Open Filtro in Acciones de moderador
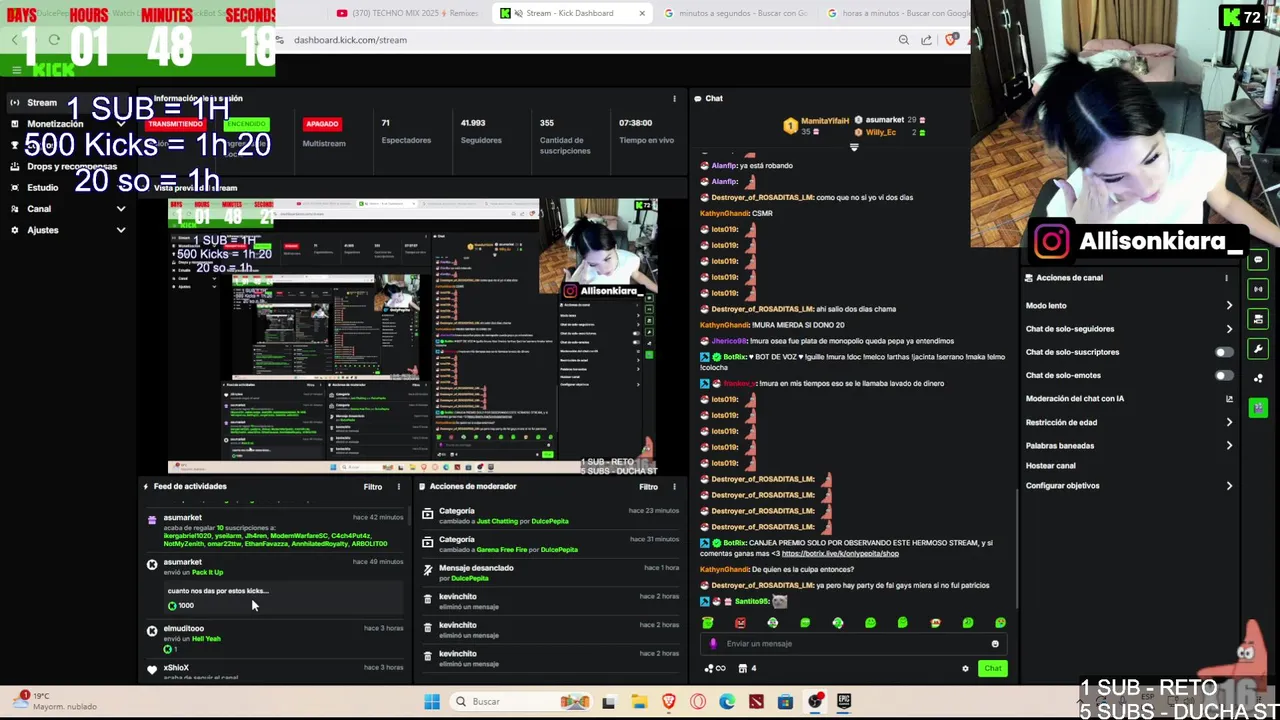 (x=648, y=487)
